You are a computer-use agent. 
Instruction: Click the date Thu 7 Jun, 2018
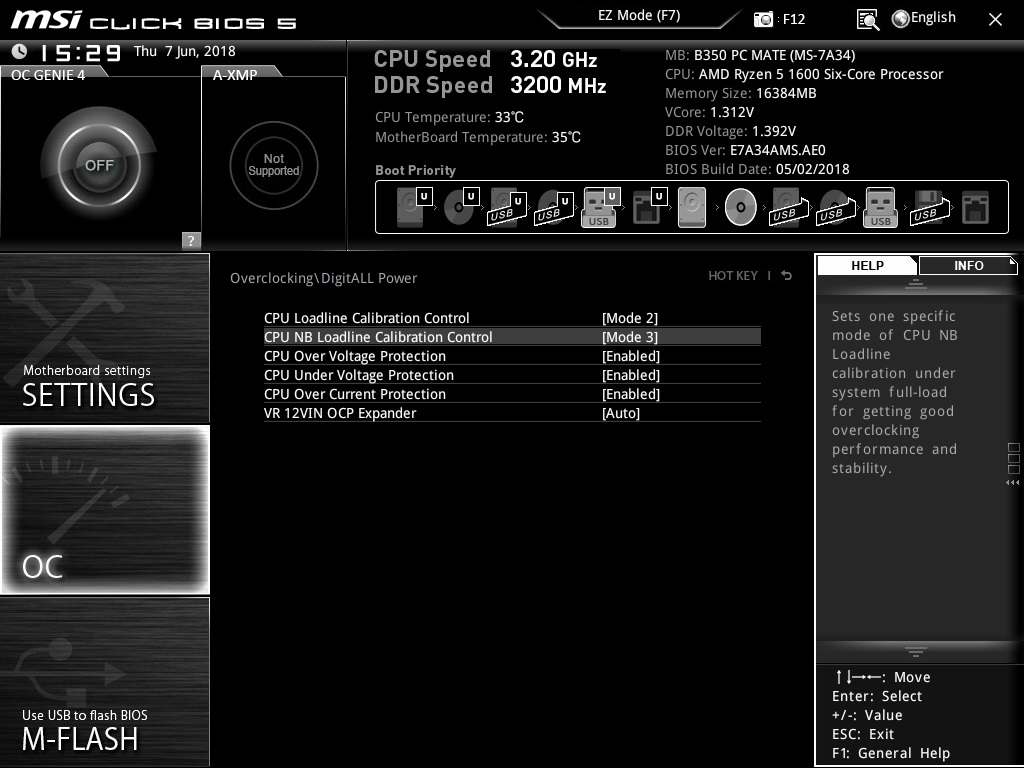click(x=185, y=51)
